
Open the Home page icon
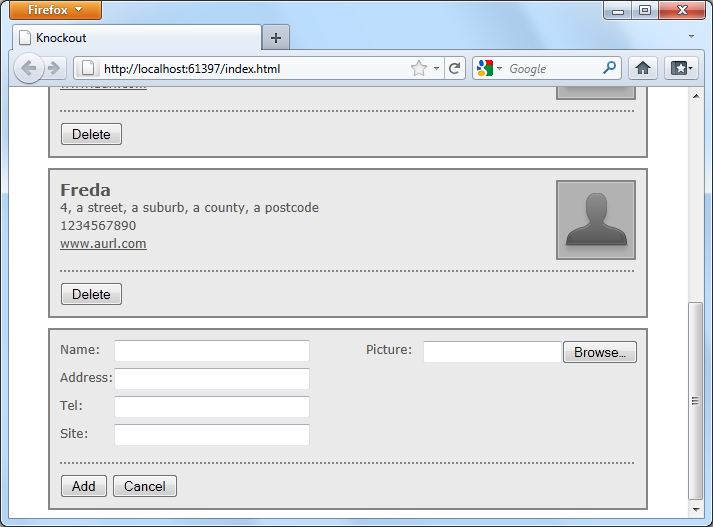(643, 69)
